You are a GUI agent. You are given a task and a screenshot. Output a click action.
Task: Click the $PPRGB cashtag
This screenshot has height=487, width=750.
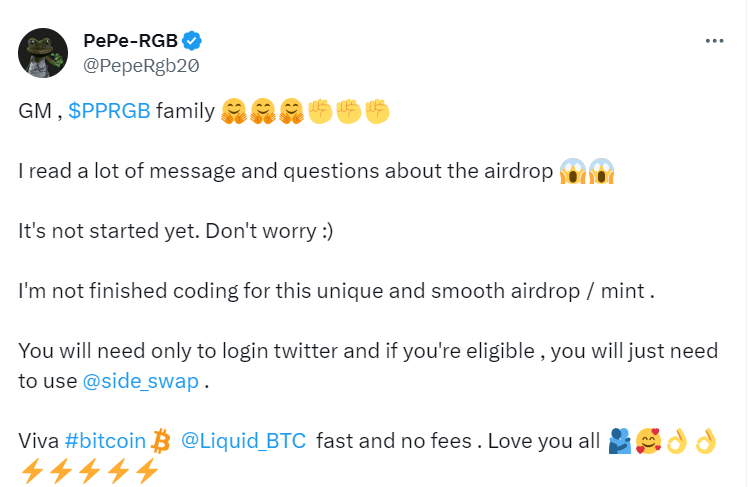point(110,111)
